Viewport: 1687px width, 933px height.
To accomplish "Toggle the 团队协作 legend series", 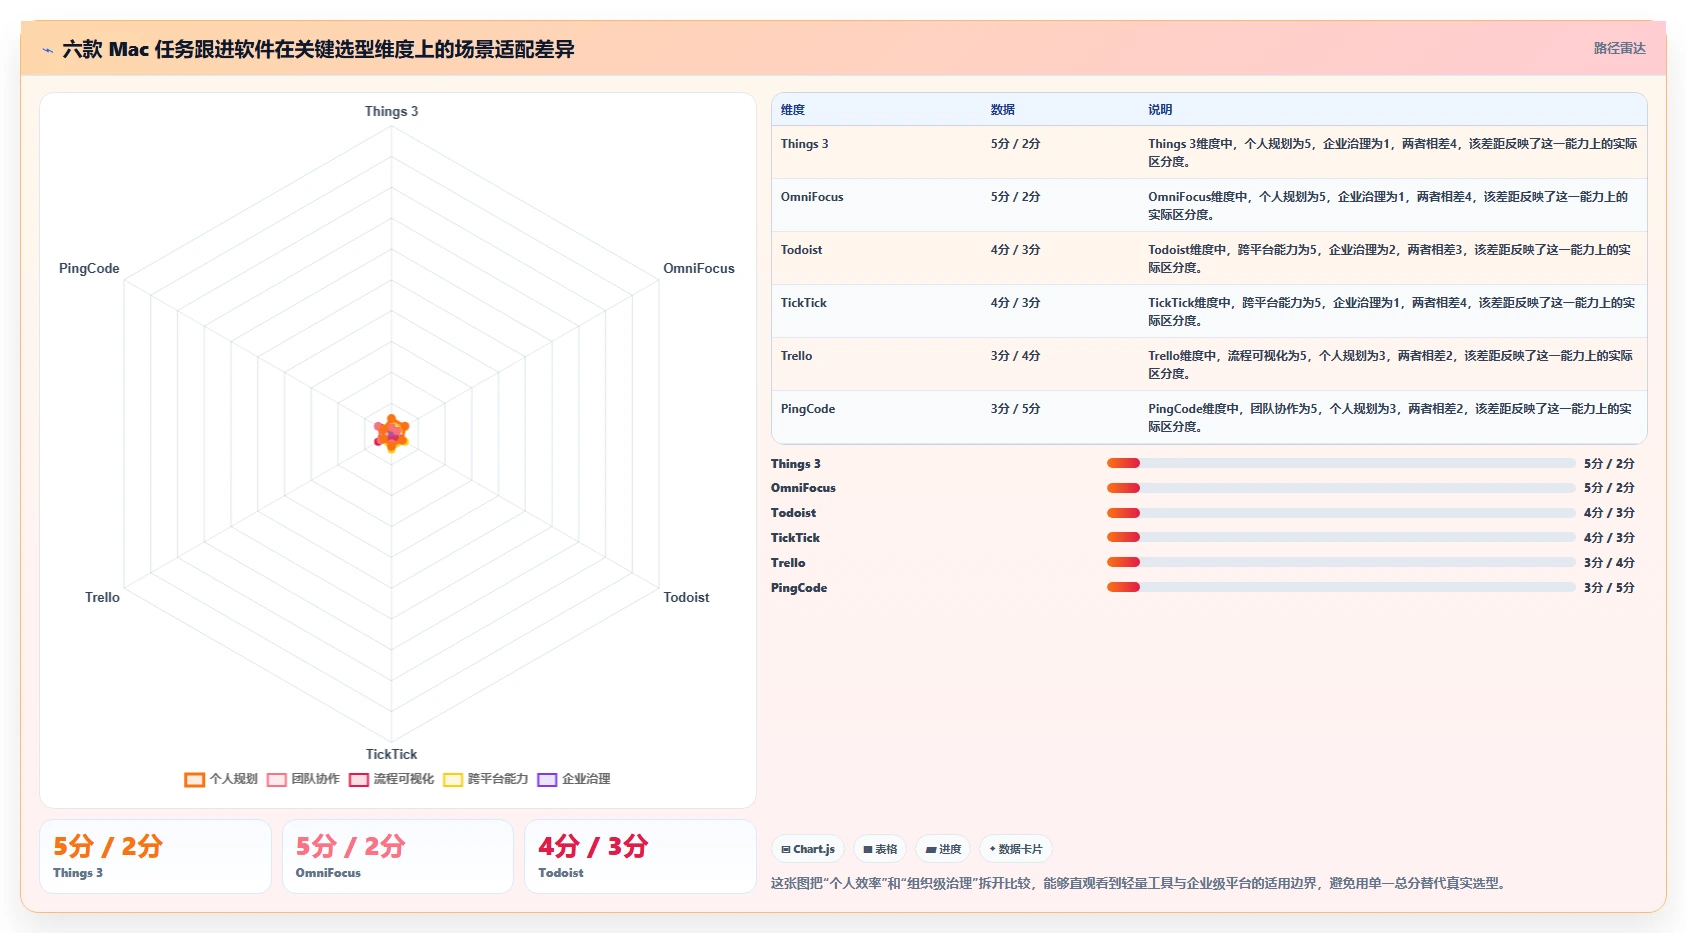I will click(x=303, y=779).
